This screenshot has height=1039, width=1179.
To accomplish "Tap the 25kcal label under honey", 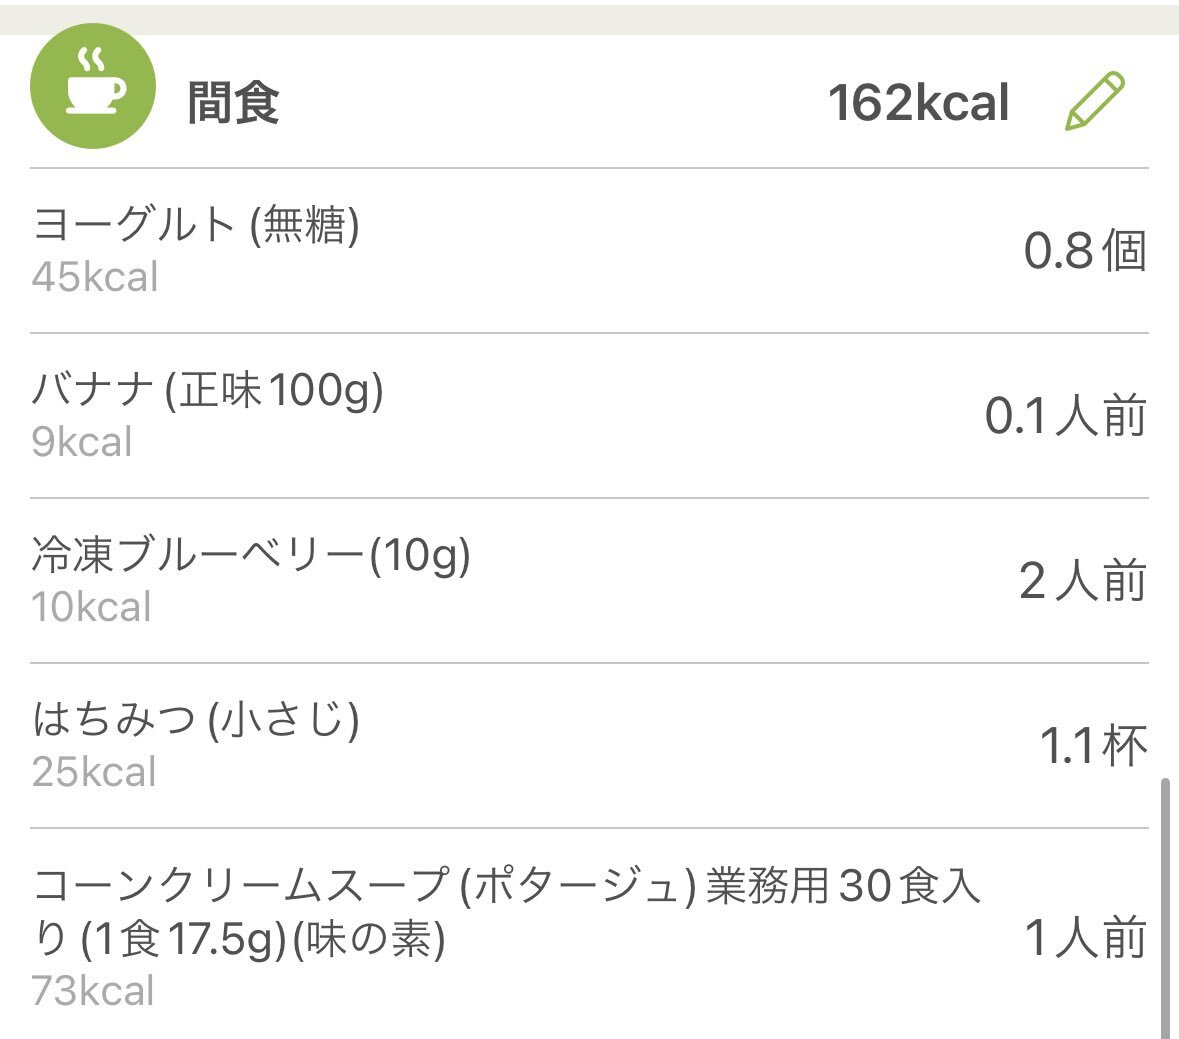I will point(95,772).
